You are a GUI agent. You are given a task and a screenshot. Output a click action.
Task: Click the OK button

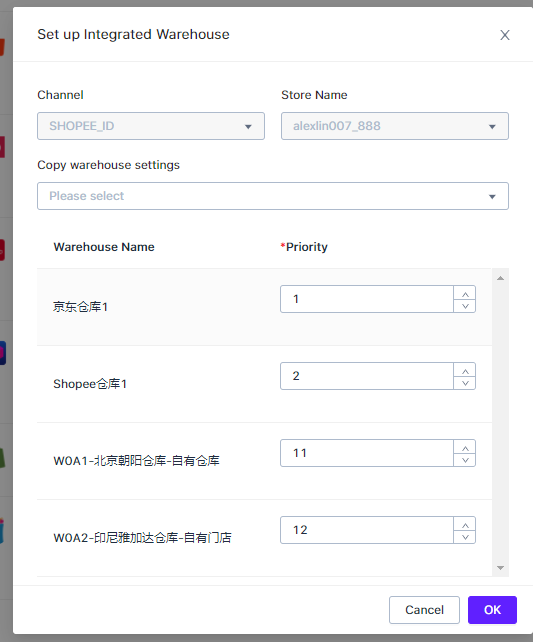coord(492,610)
